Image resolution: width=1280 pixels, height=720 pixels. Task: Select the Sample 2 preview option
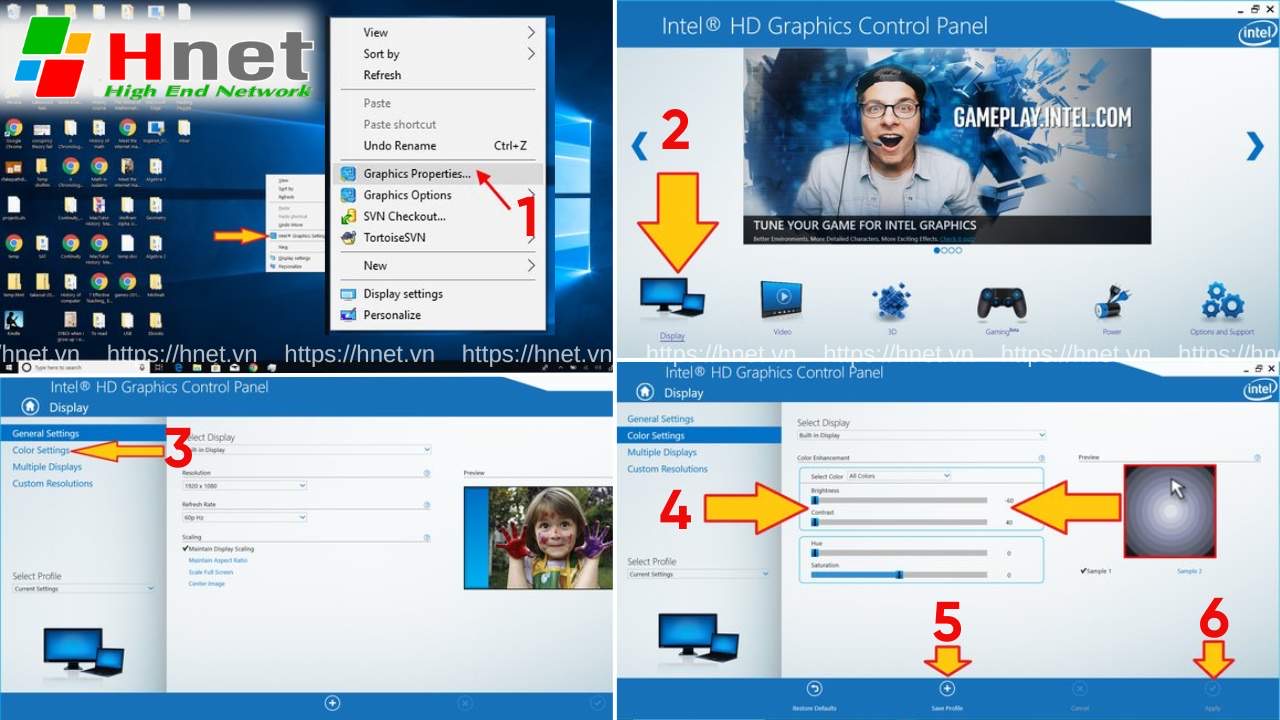pos(1189,571)
